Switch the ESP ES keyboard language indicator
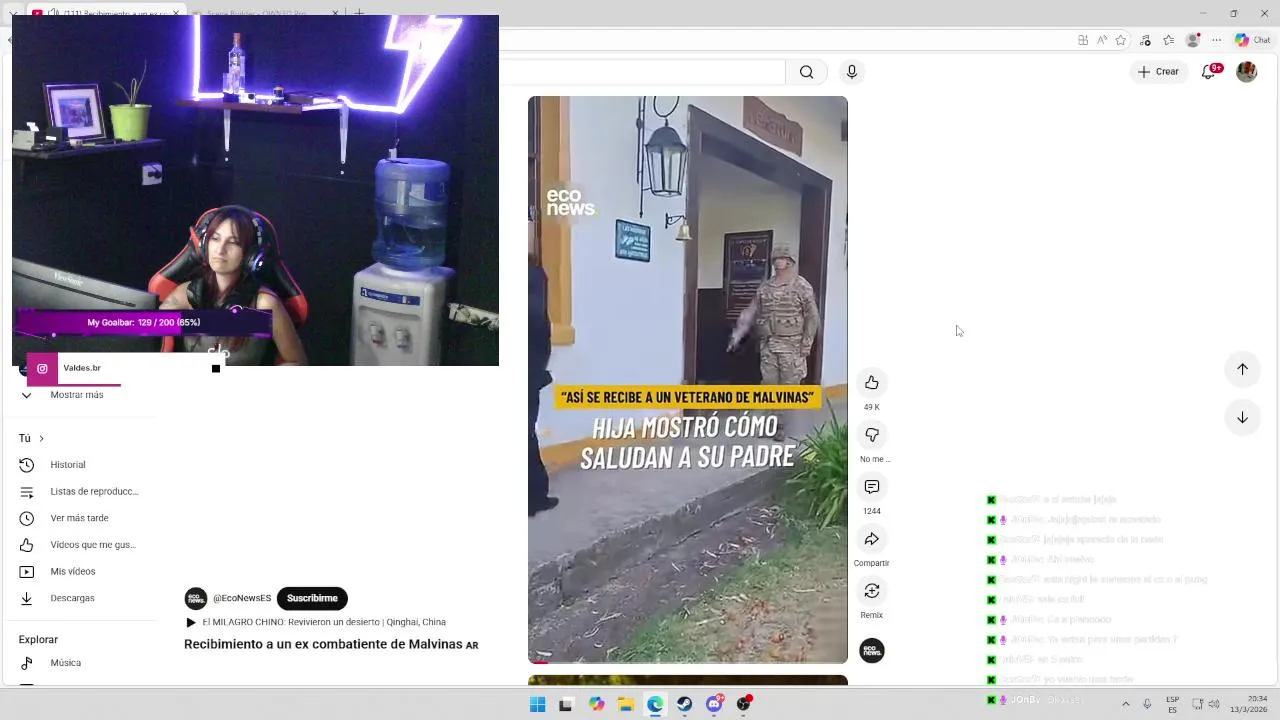1280x720 pixels. point(1172,704)
